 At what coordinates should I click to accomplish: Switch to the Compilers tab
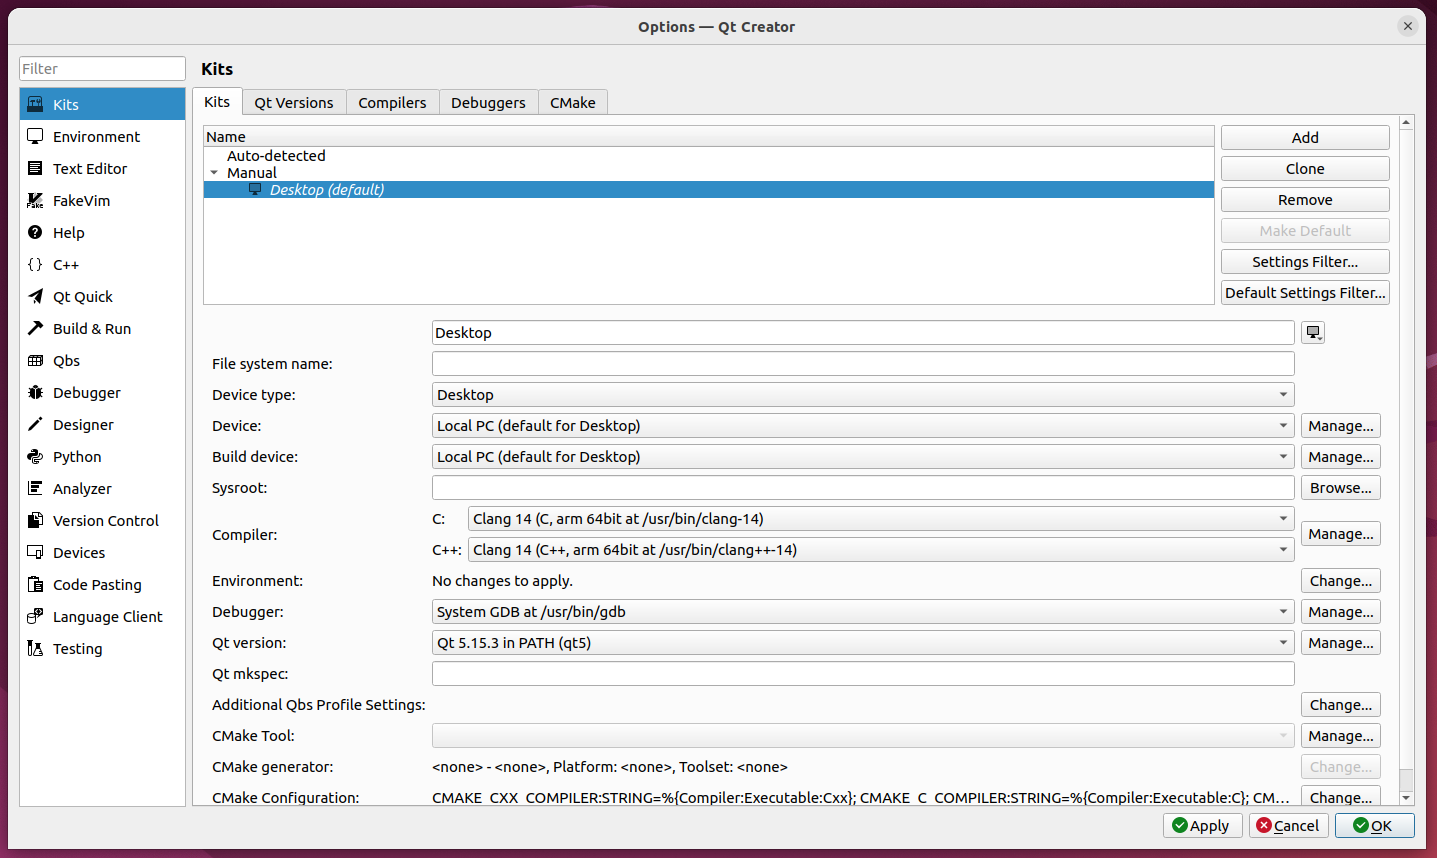pyautogui.click(x=392, y=102)
